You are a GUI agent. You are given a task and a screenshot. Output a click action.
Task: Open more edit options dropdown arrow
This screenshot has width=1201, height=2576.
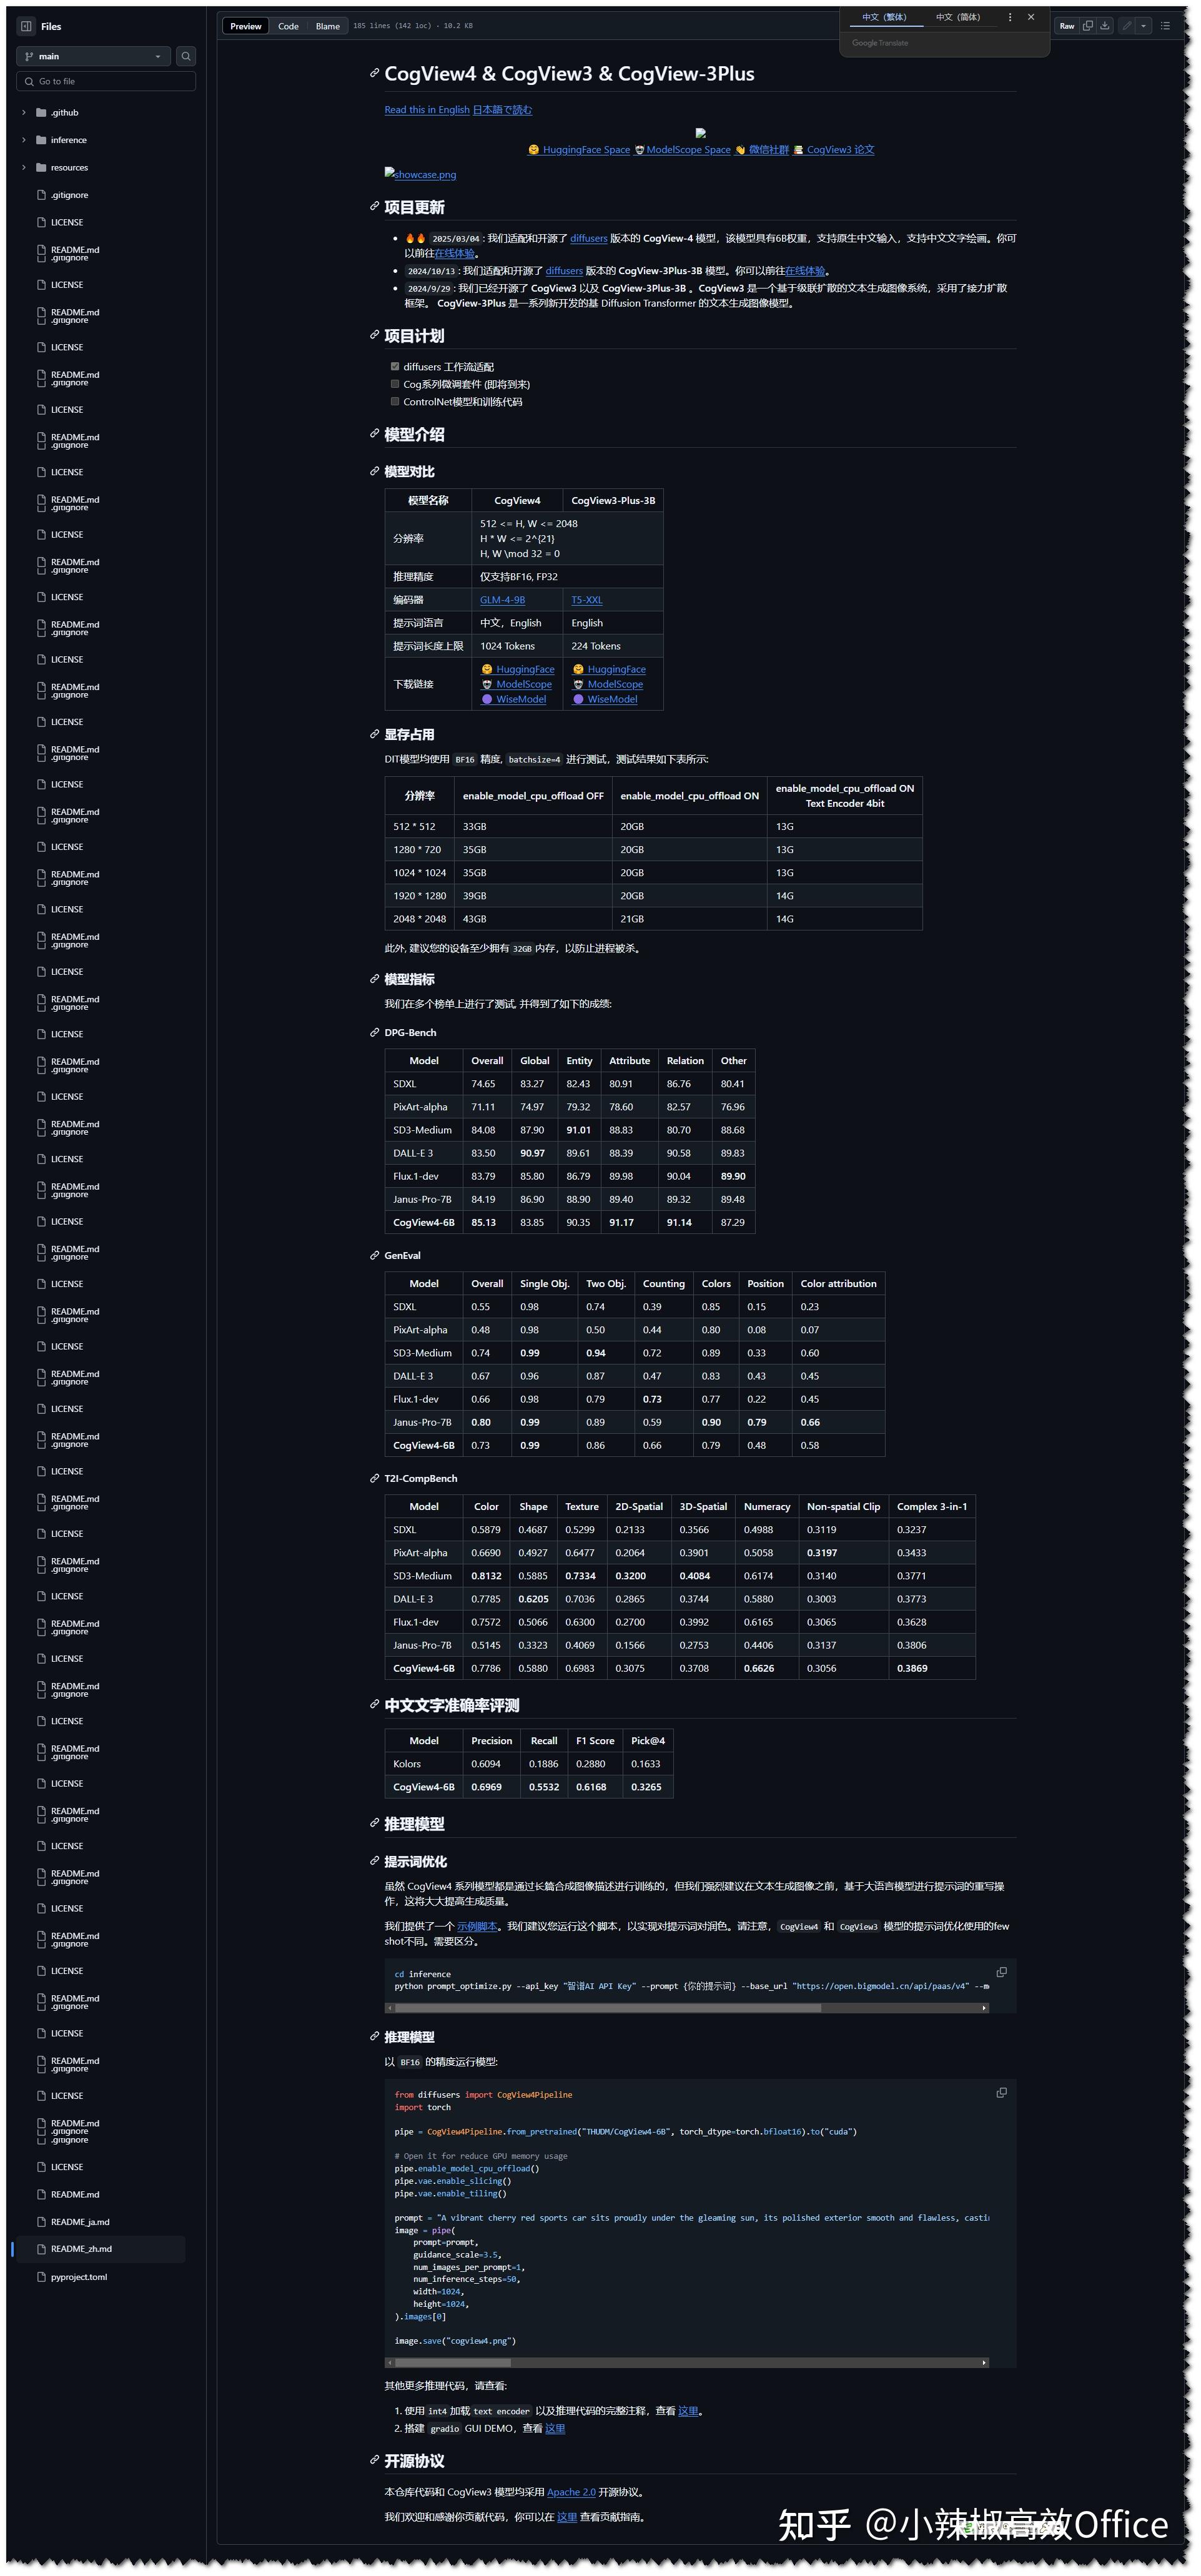[1144, 26]
